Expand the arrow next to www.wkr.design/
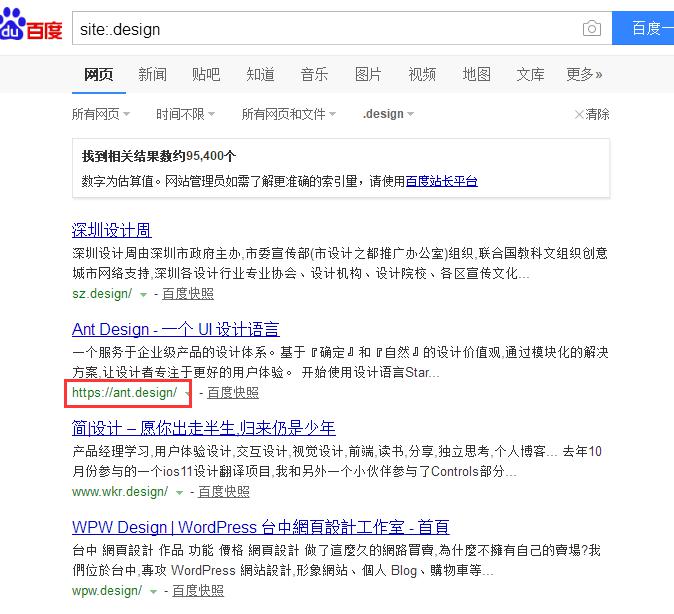Viewport: 674px width, 614px height. coord(179,492)
